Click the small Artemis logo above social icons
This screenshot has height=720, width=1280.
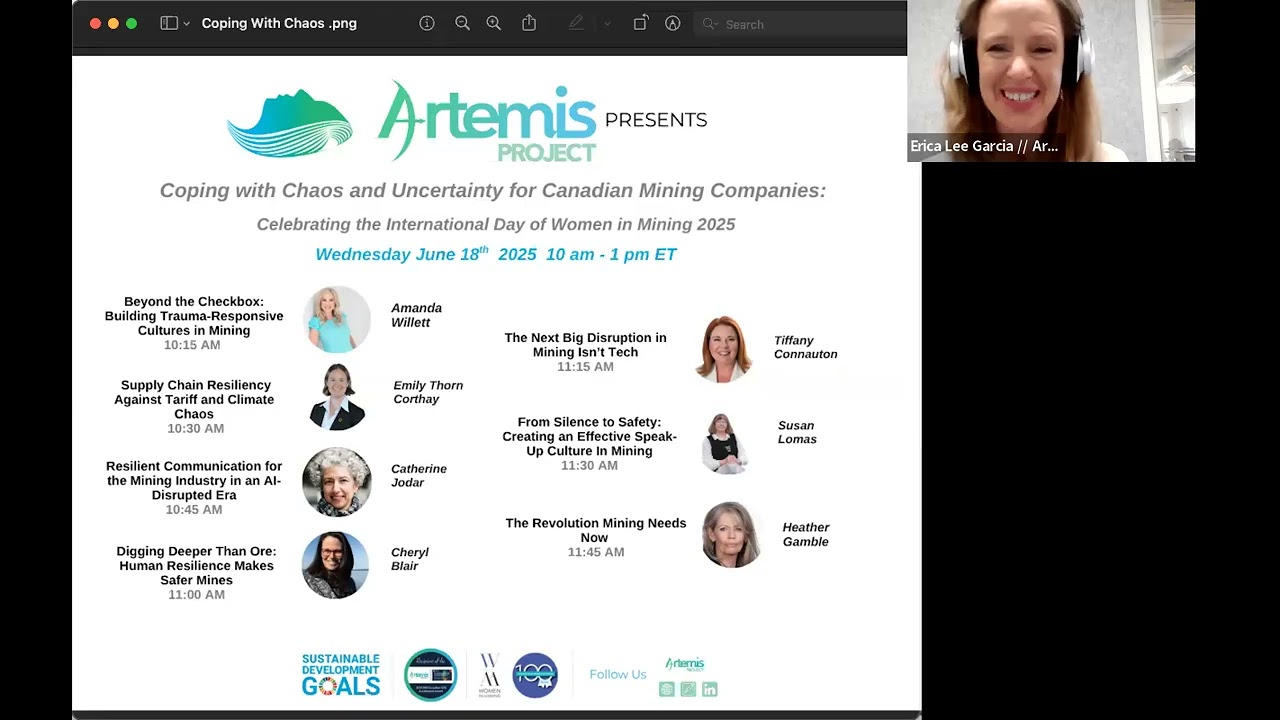coord(685,664)
